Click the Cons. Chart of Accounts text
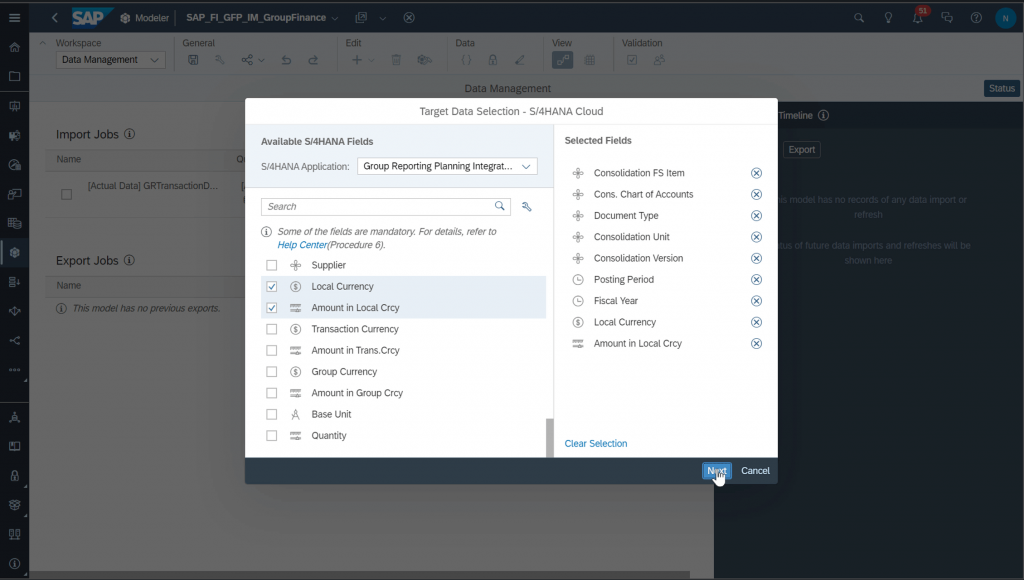Screen dimensions: 1024x580 (643, 195)
